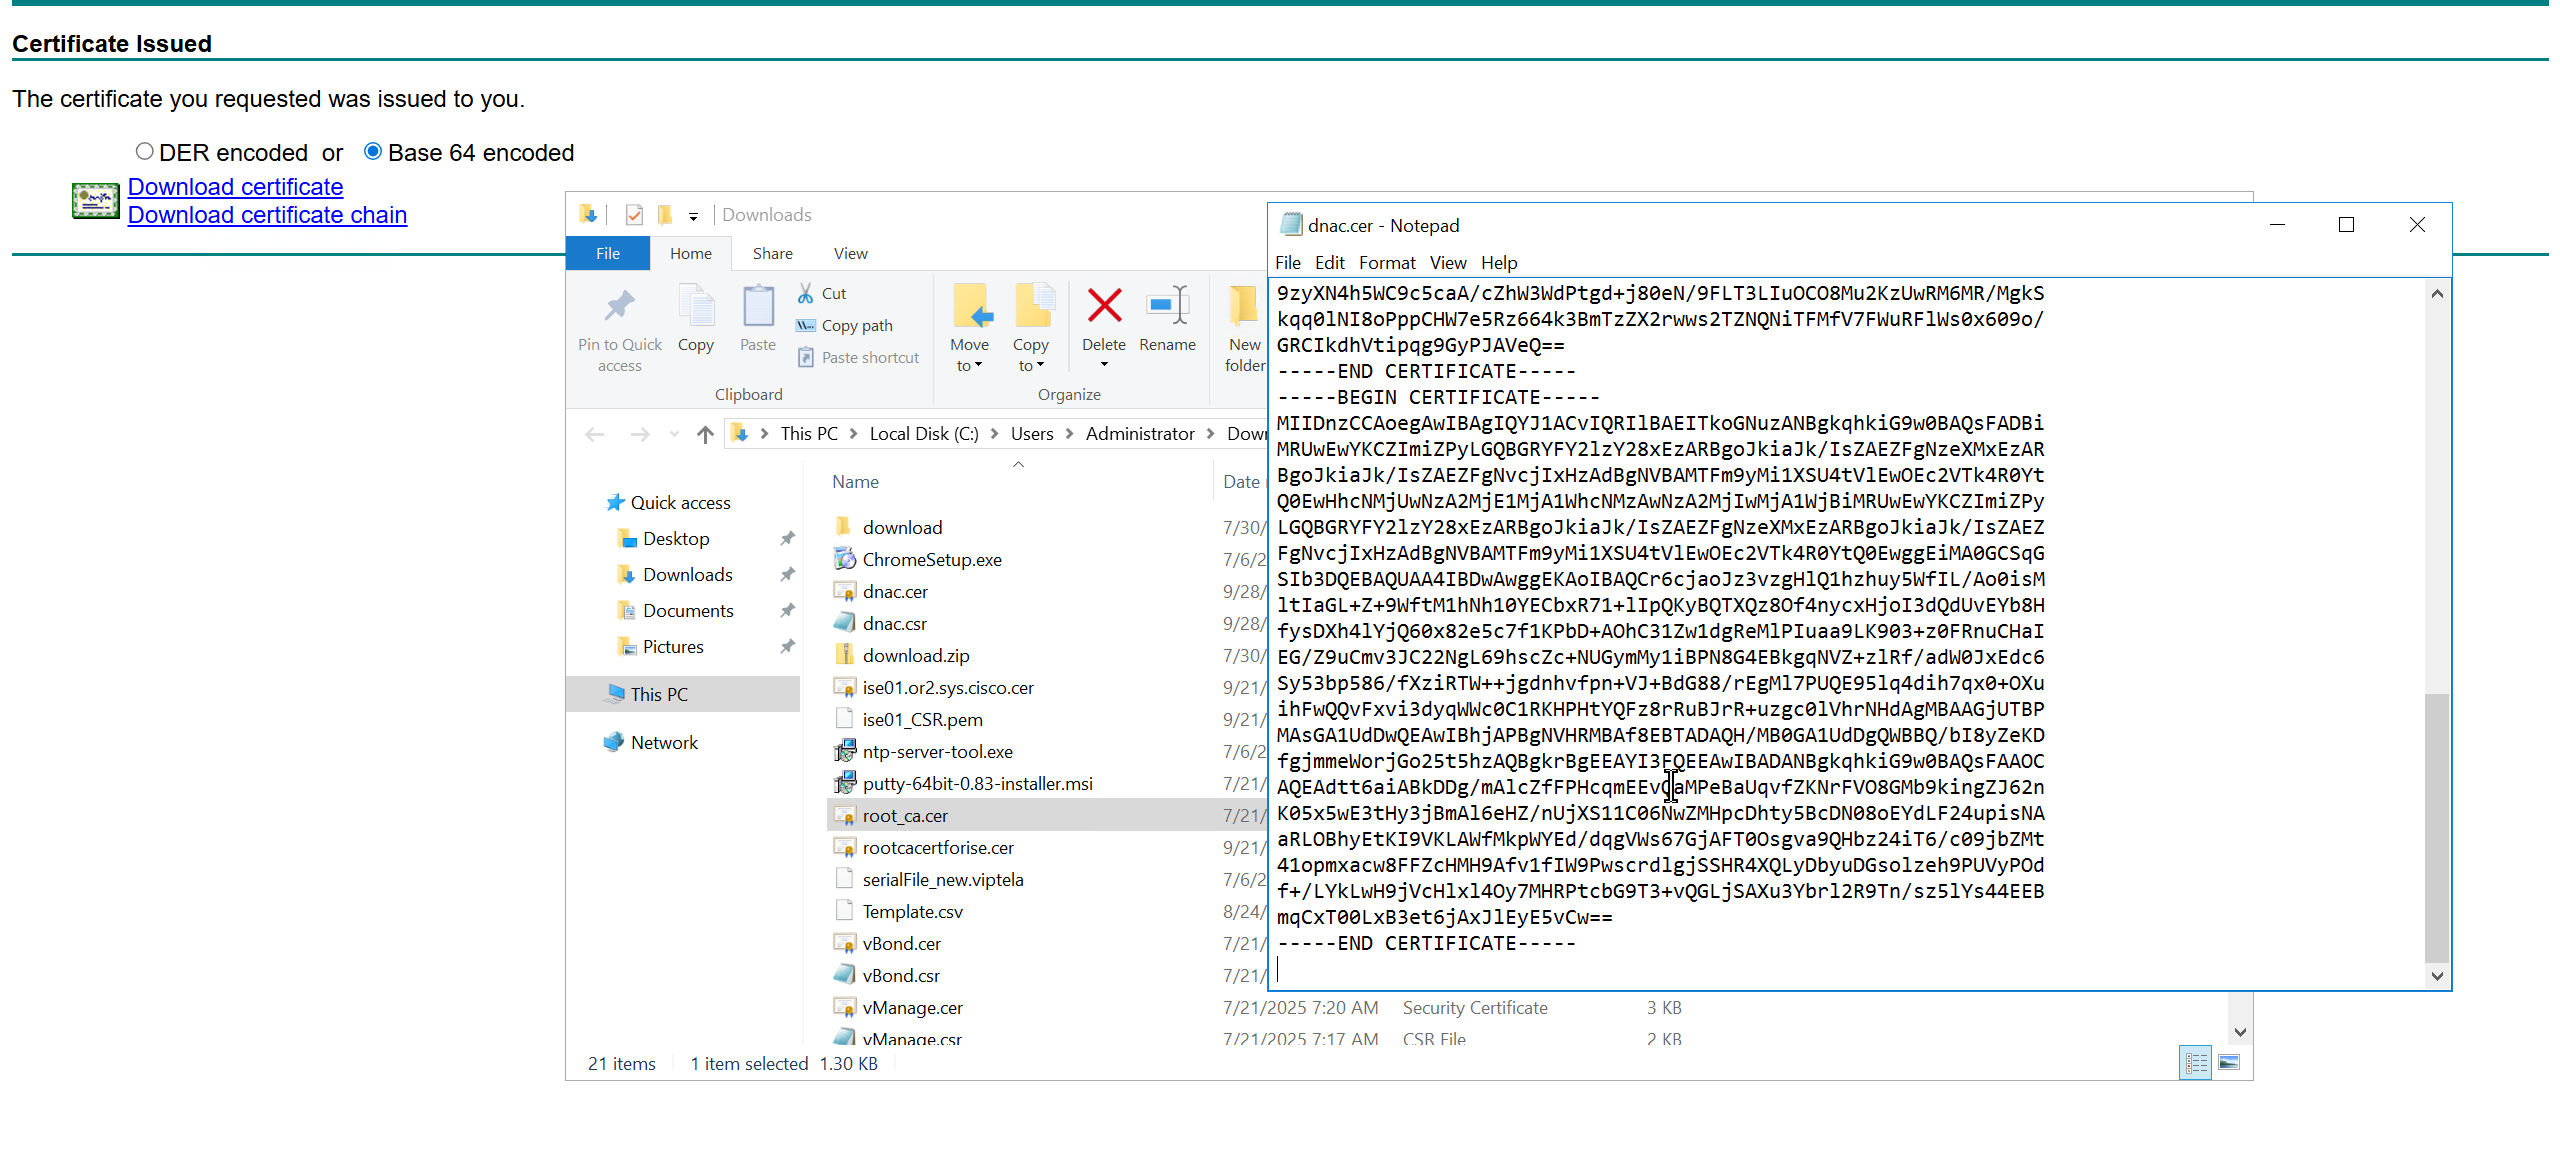
Task: Switch to the View ribbon tab
Action: tap(850, 254)
